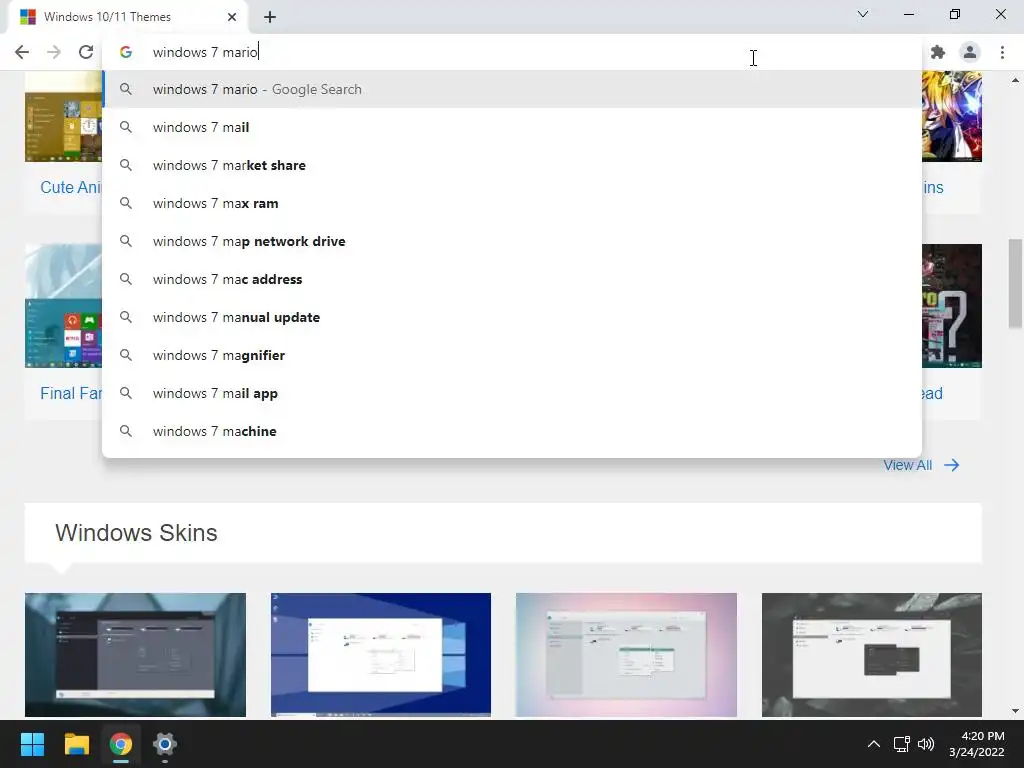Click the Chrome taskbar icon
The height and width of the screenshot is (768, 1024).
[121, 744]
